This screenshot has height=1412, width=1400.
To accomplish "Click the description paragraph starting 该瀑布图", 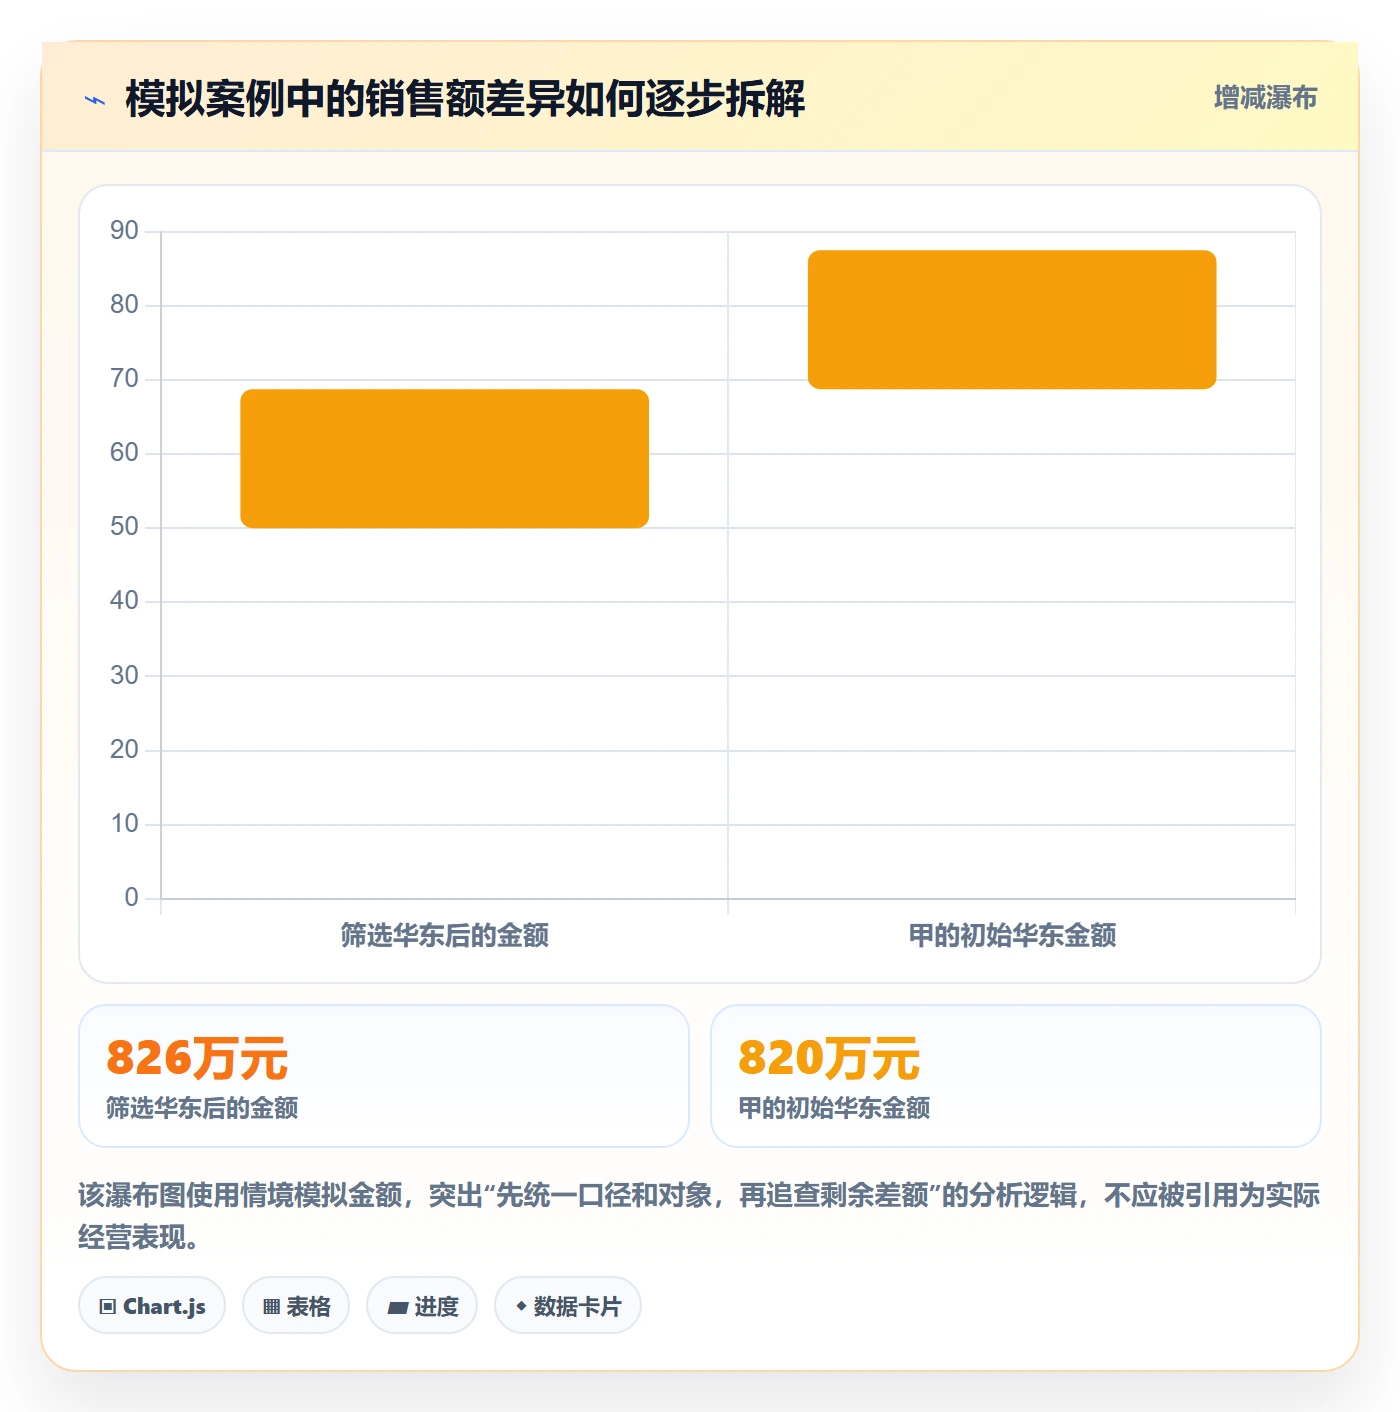I will pyautogui.click(x=699, y=1216).
